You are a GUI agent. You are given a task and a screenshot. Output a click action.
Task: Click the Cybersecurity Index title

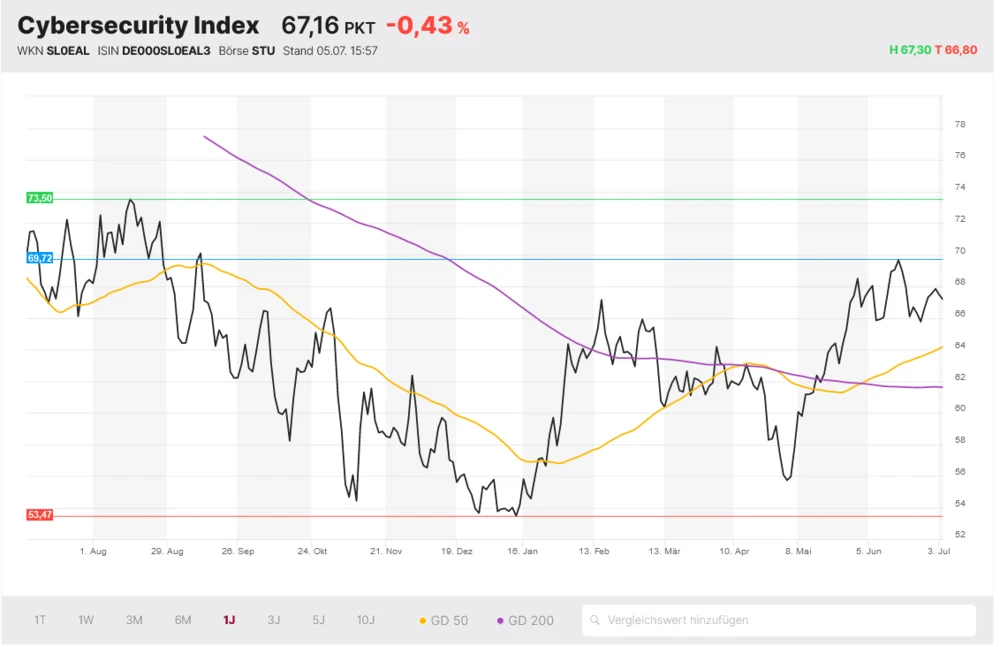[x=138, y=26]
